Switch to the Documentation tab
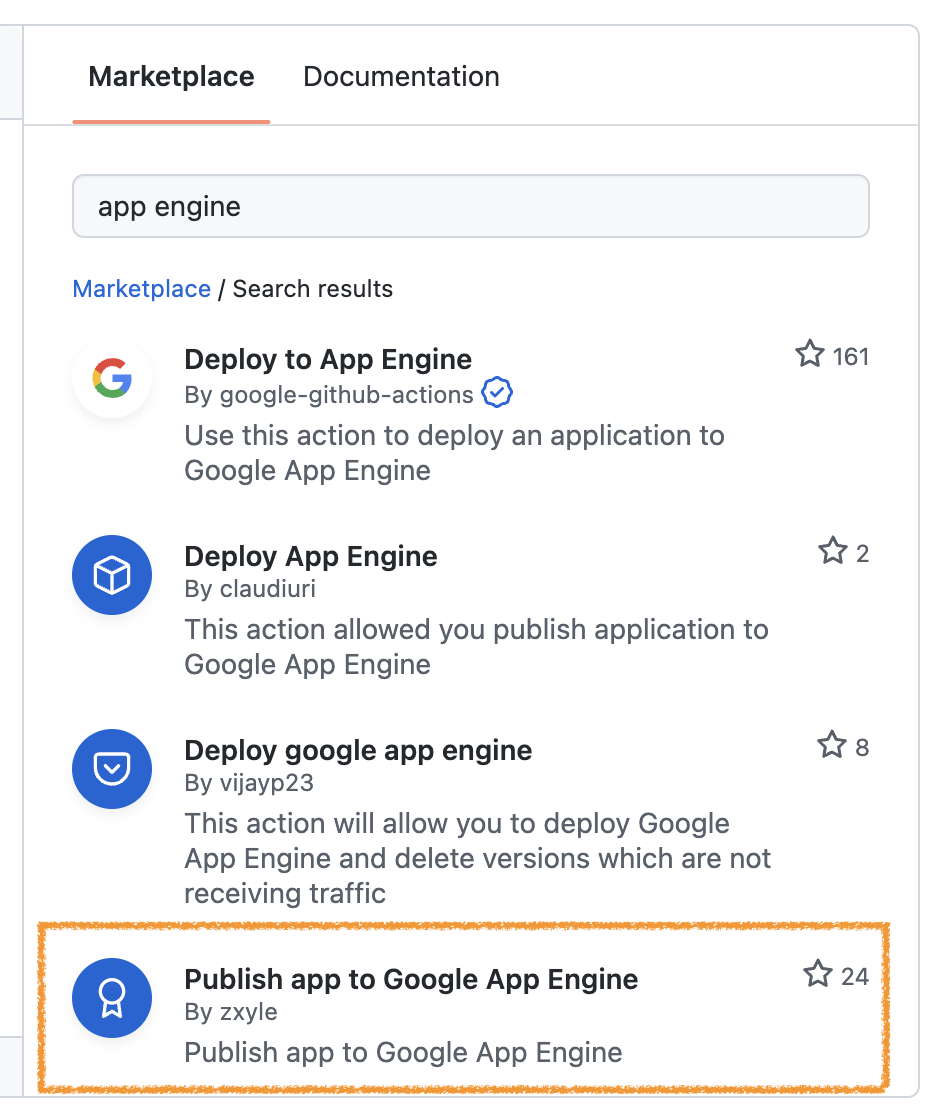928x1110 pixels. click(x=401, y=76)
